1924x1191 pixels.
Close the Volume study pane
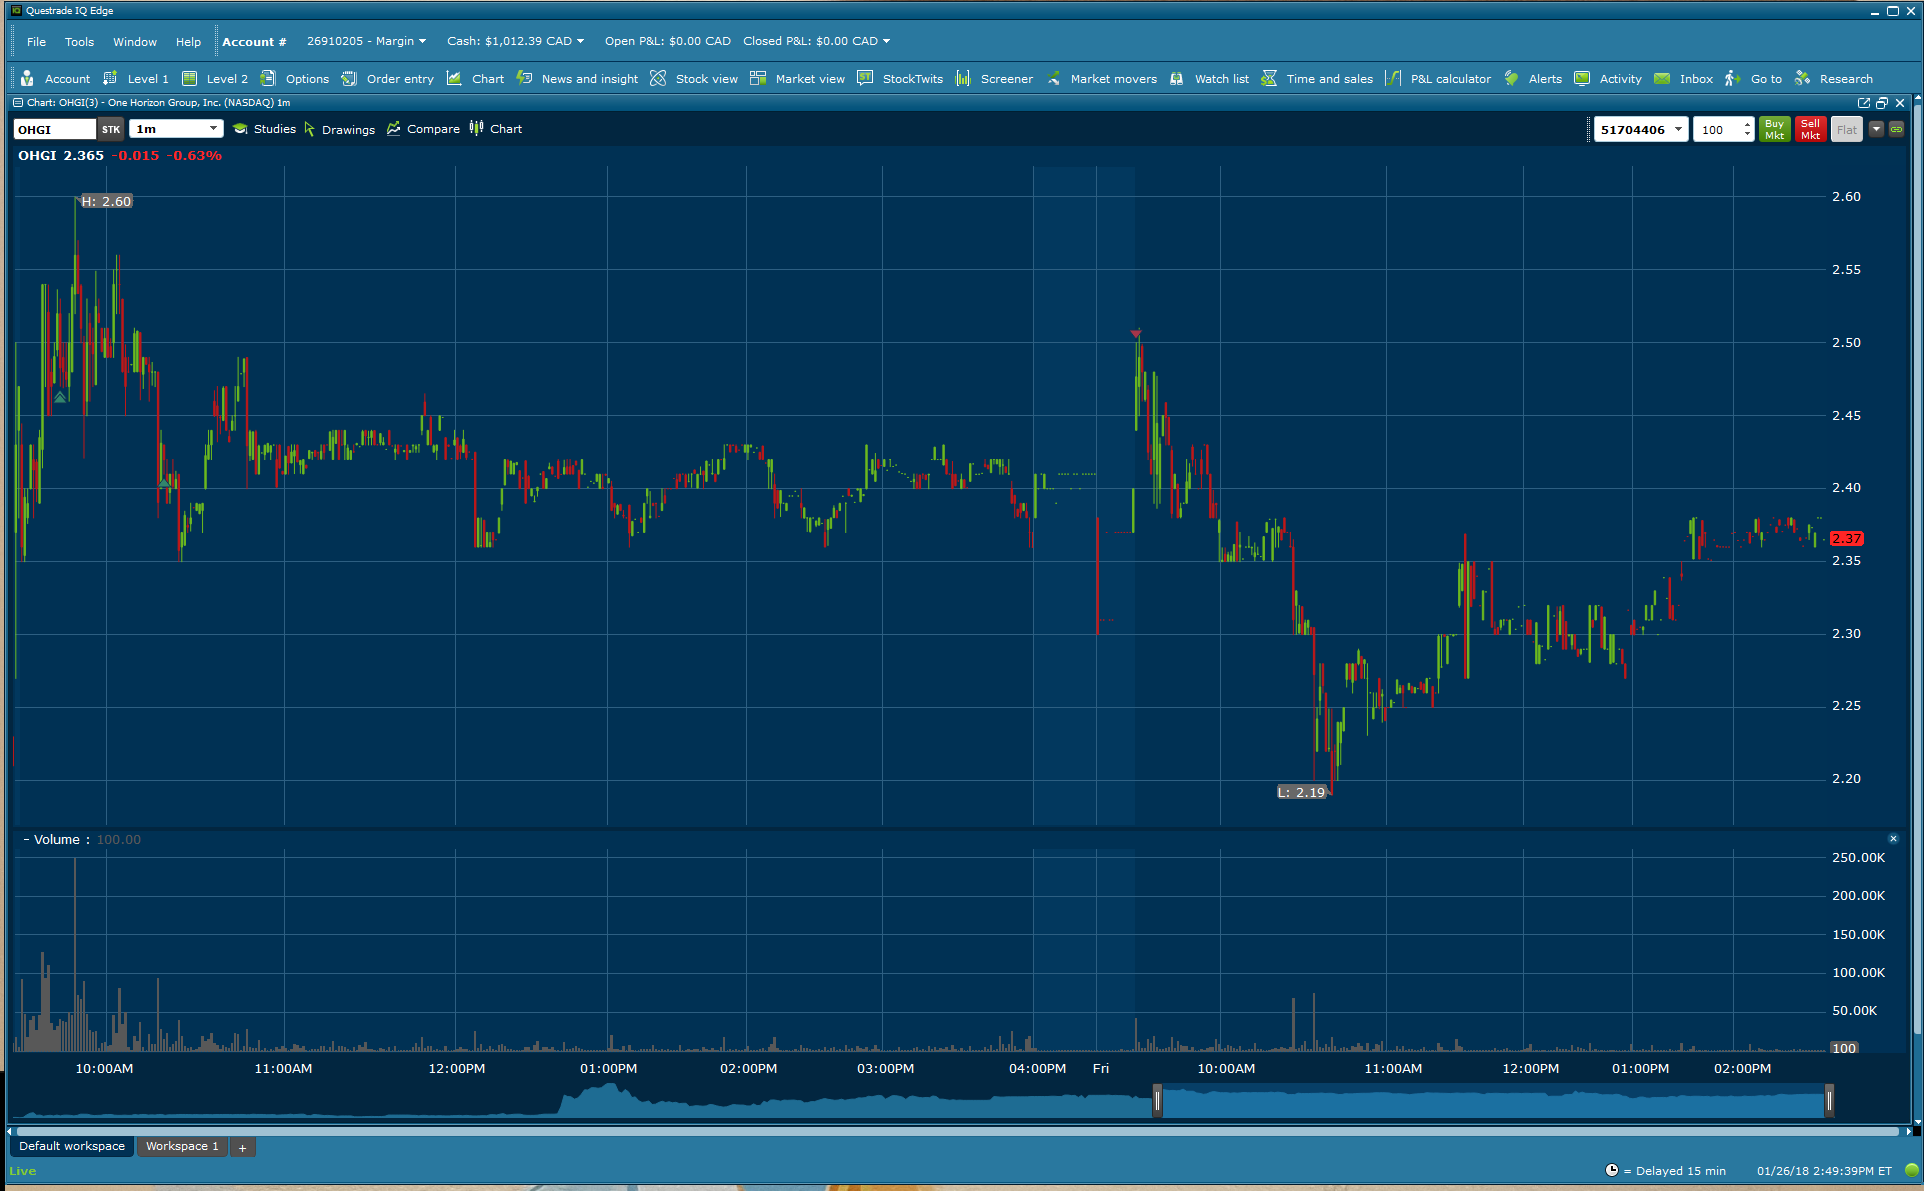pos(1893,839)
